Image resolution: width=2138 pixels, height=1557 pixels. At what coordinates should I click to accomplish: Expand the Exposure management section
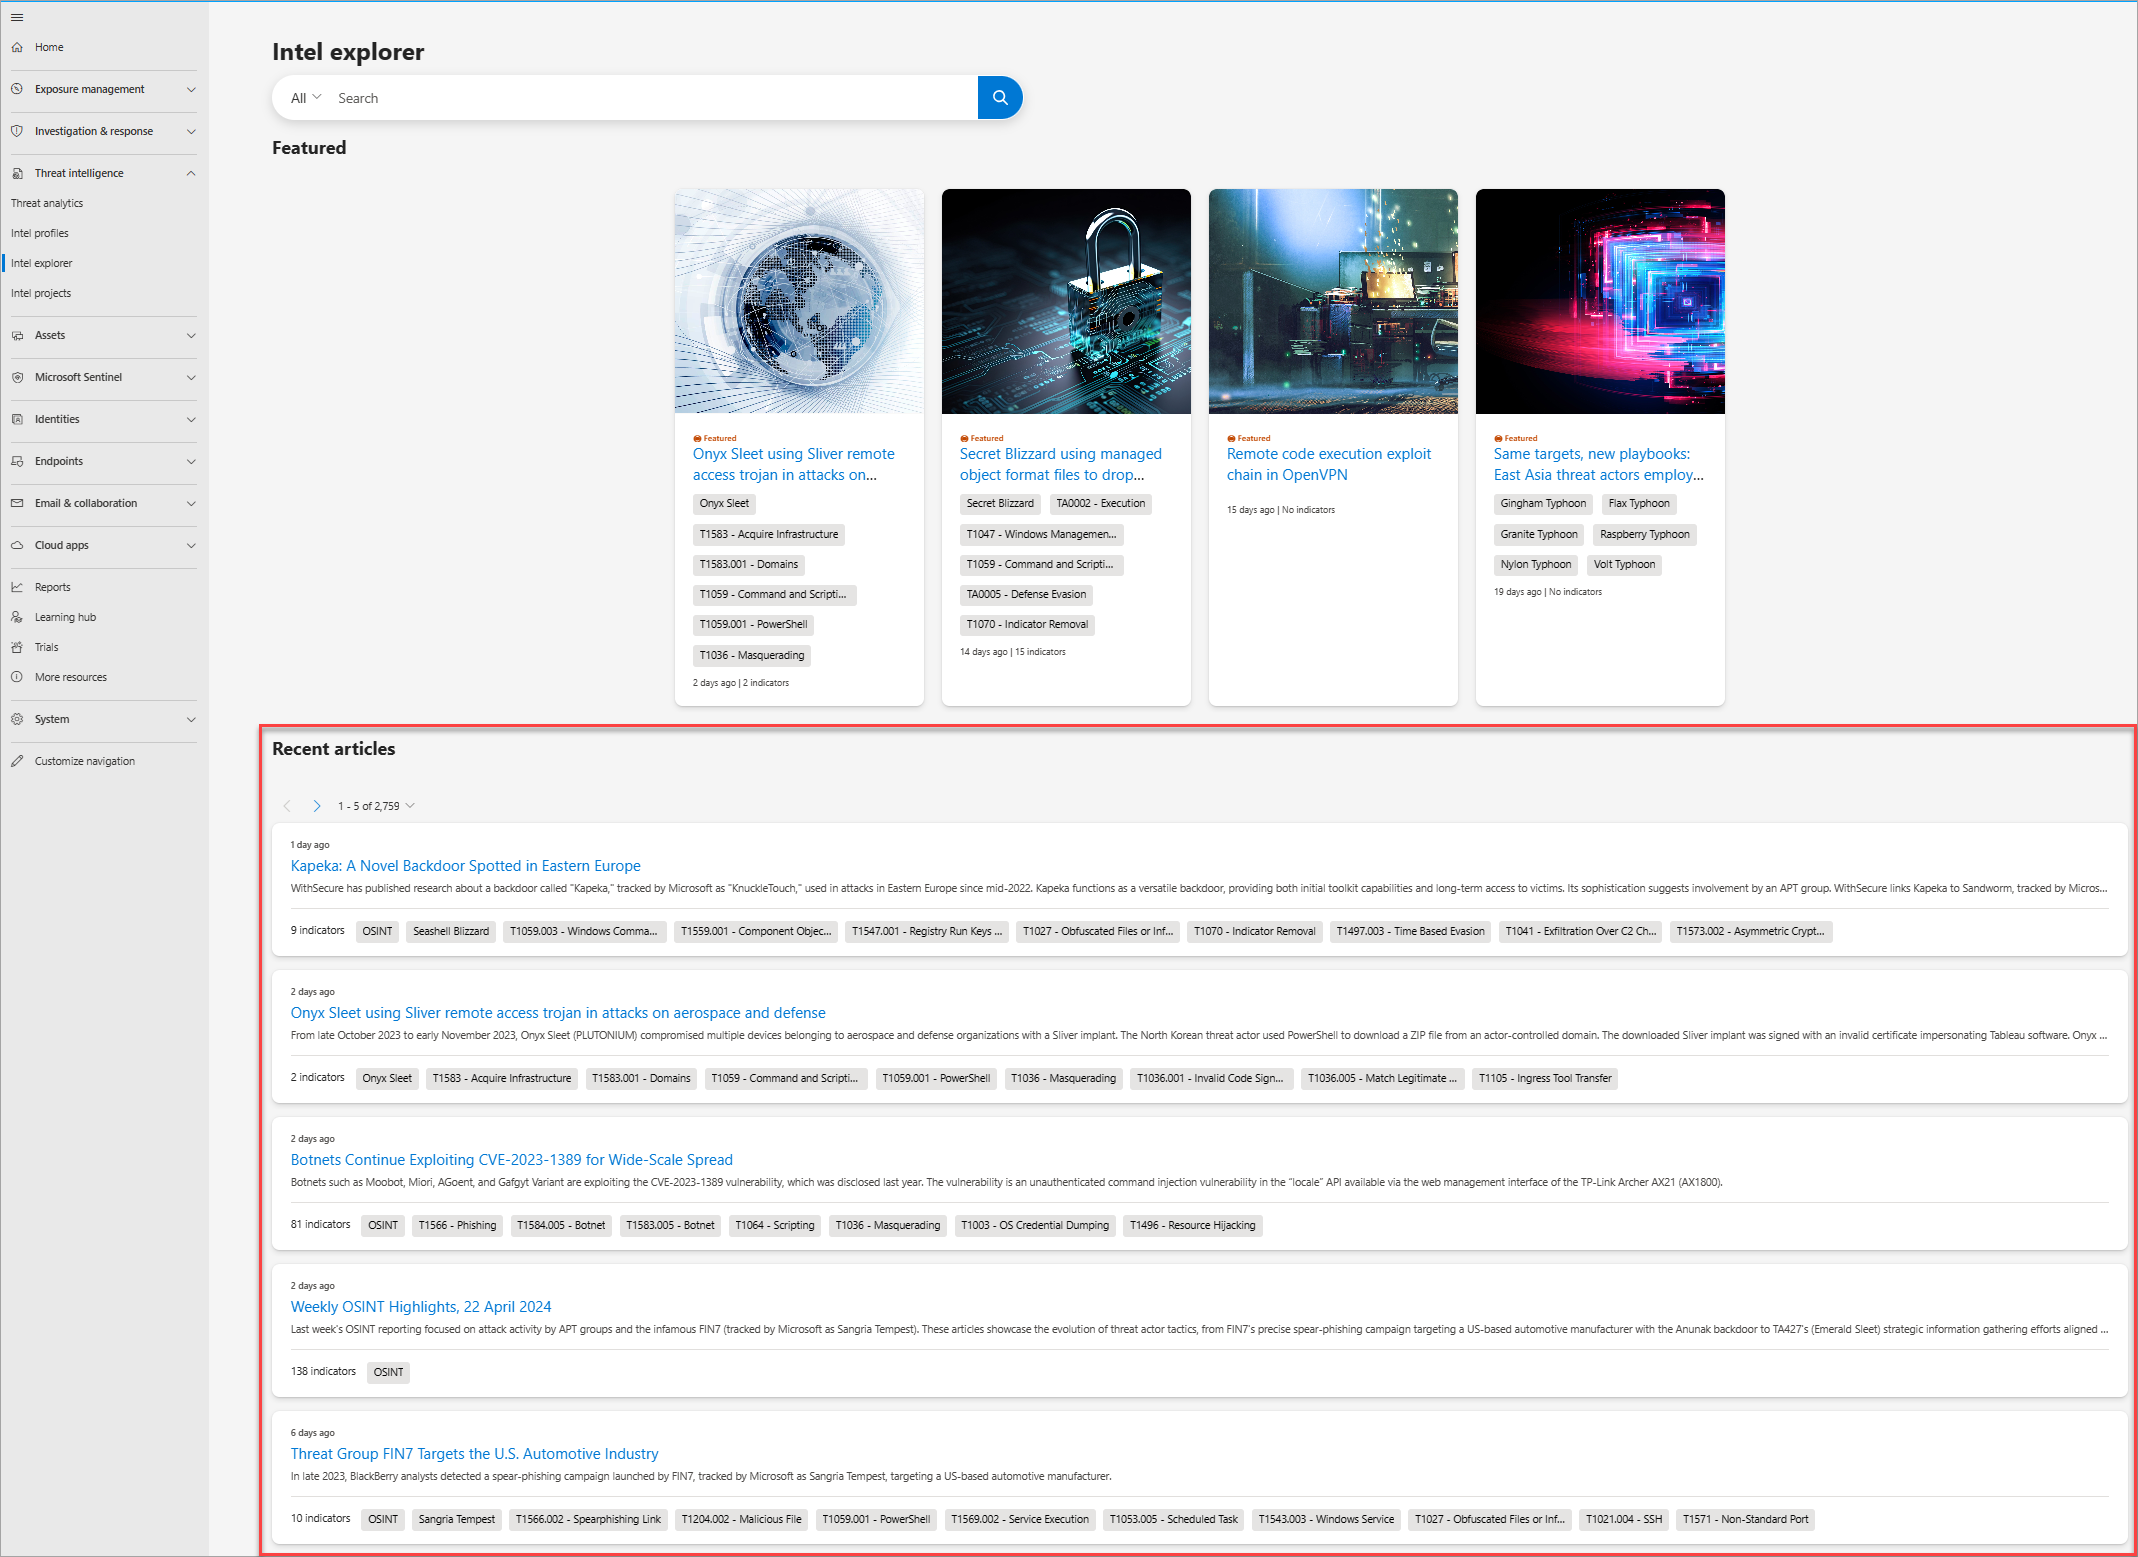191,89
